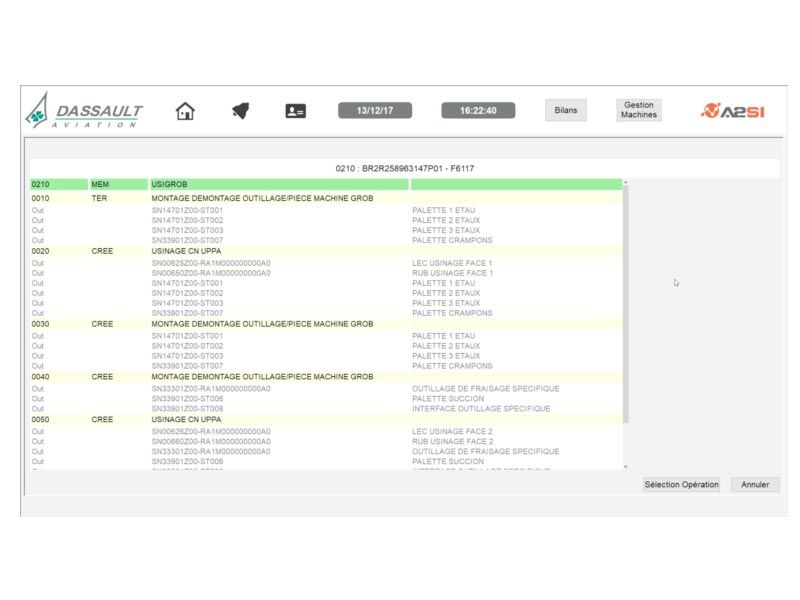Select operation 0030 CREE row
This screenshot has height=600, width=800.
[x=325, y=324]
